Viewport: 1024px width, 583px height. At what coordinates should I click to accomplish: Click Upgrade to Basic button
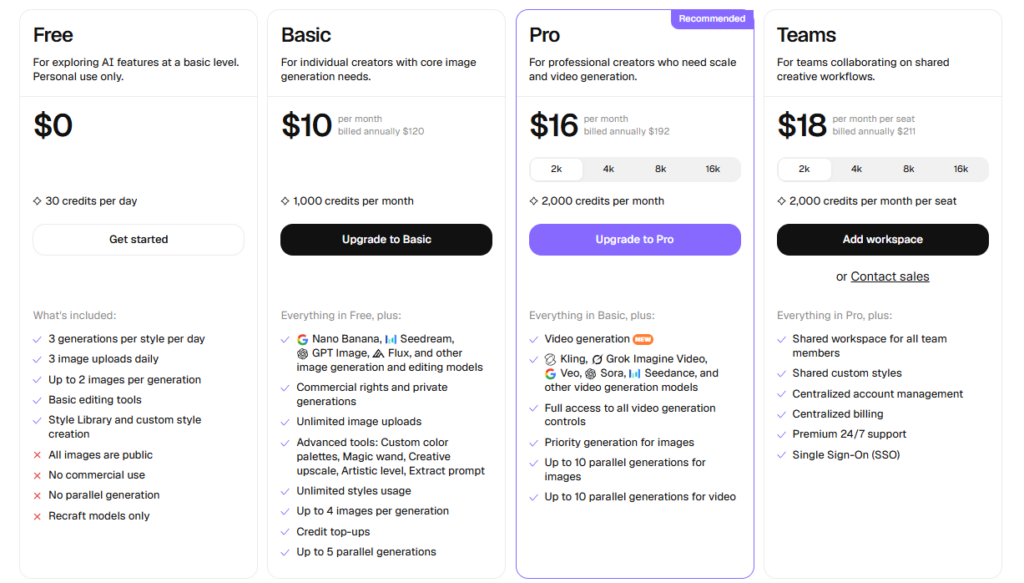pyautogui.click(x=387, y=240)
